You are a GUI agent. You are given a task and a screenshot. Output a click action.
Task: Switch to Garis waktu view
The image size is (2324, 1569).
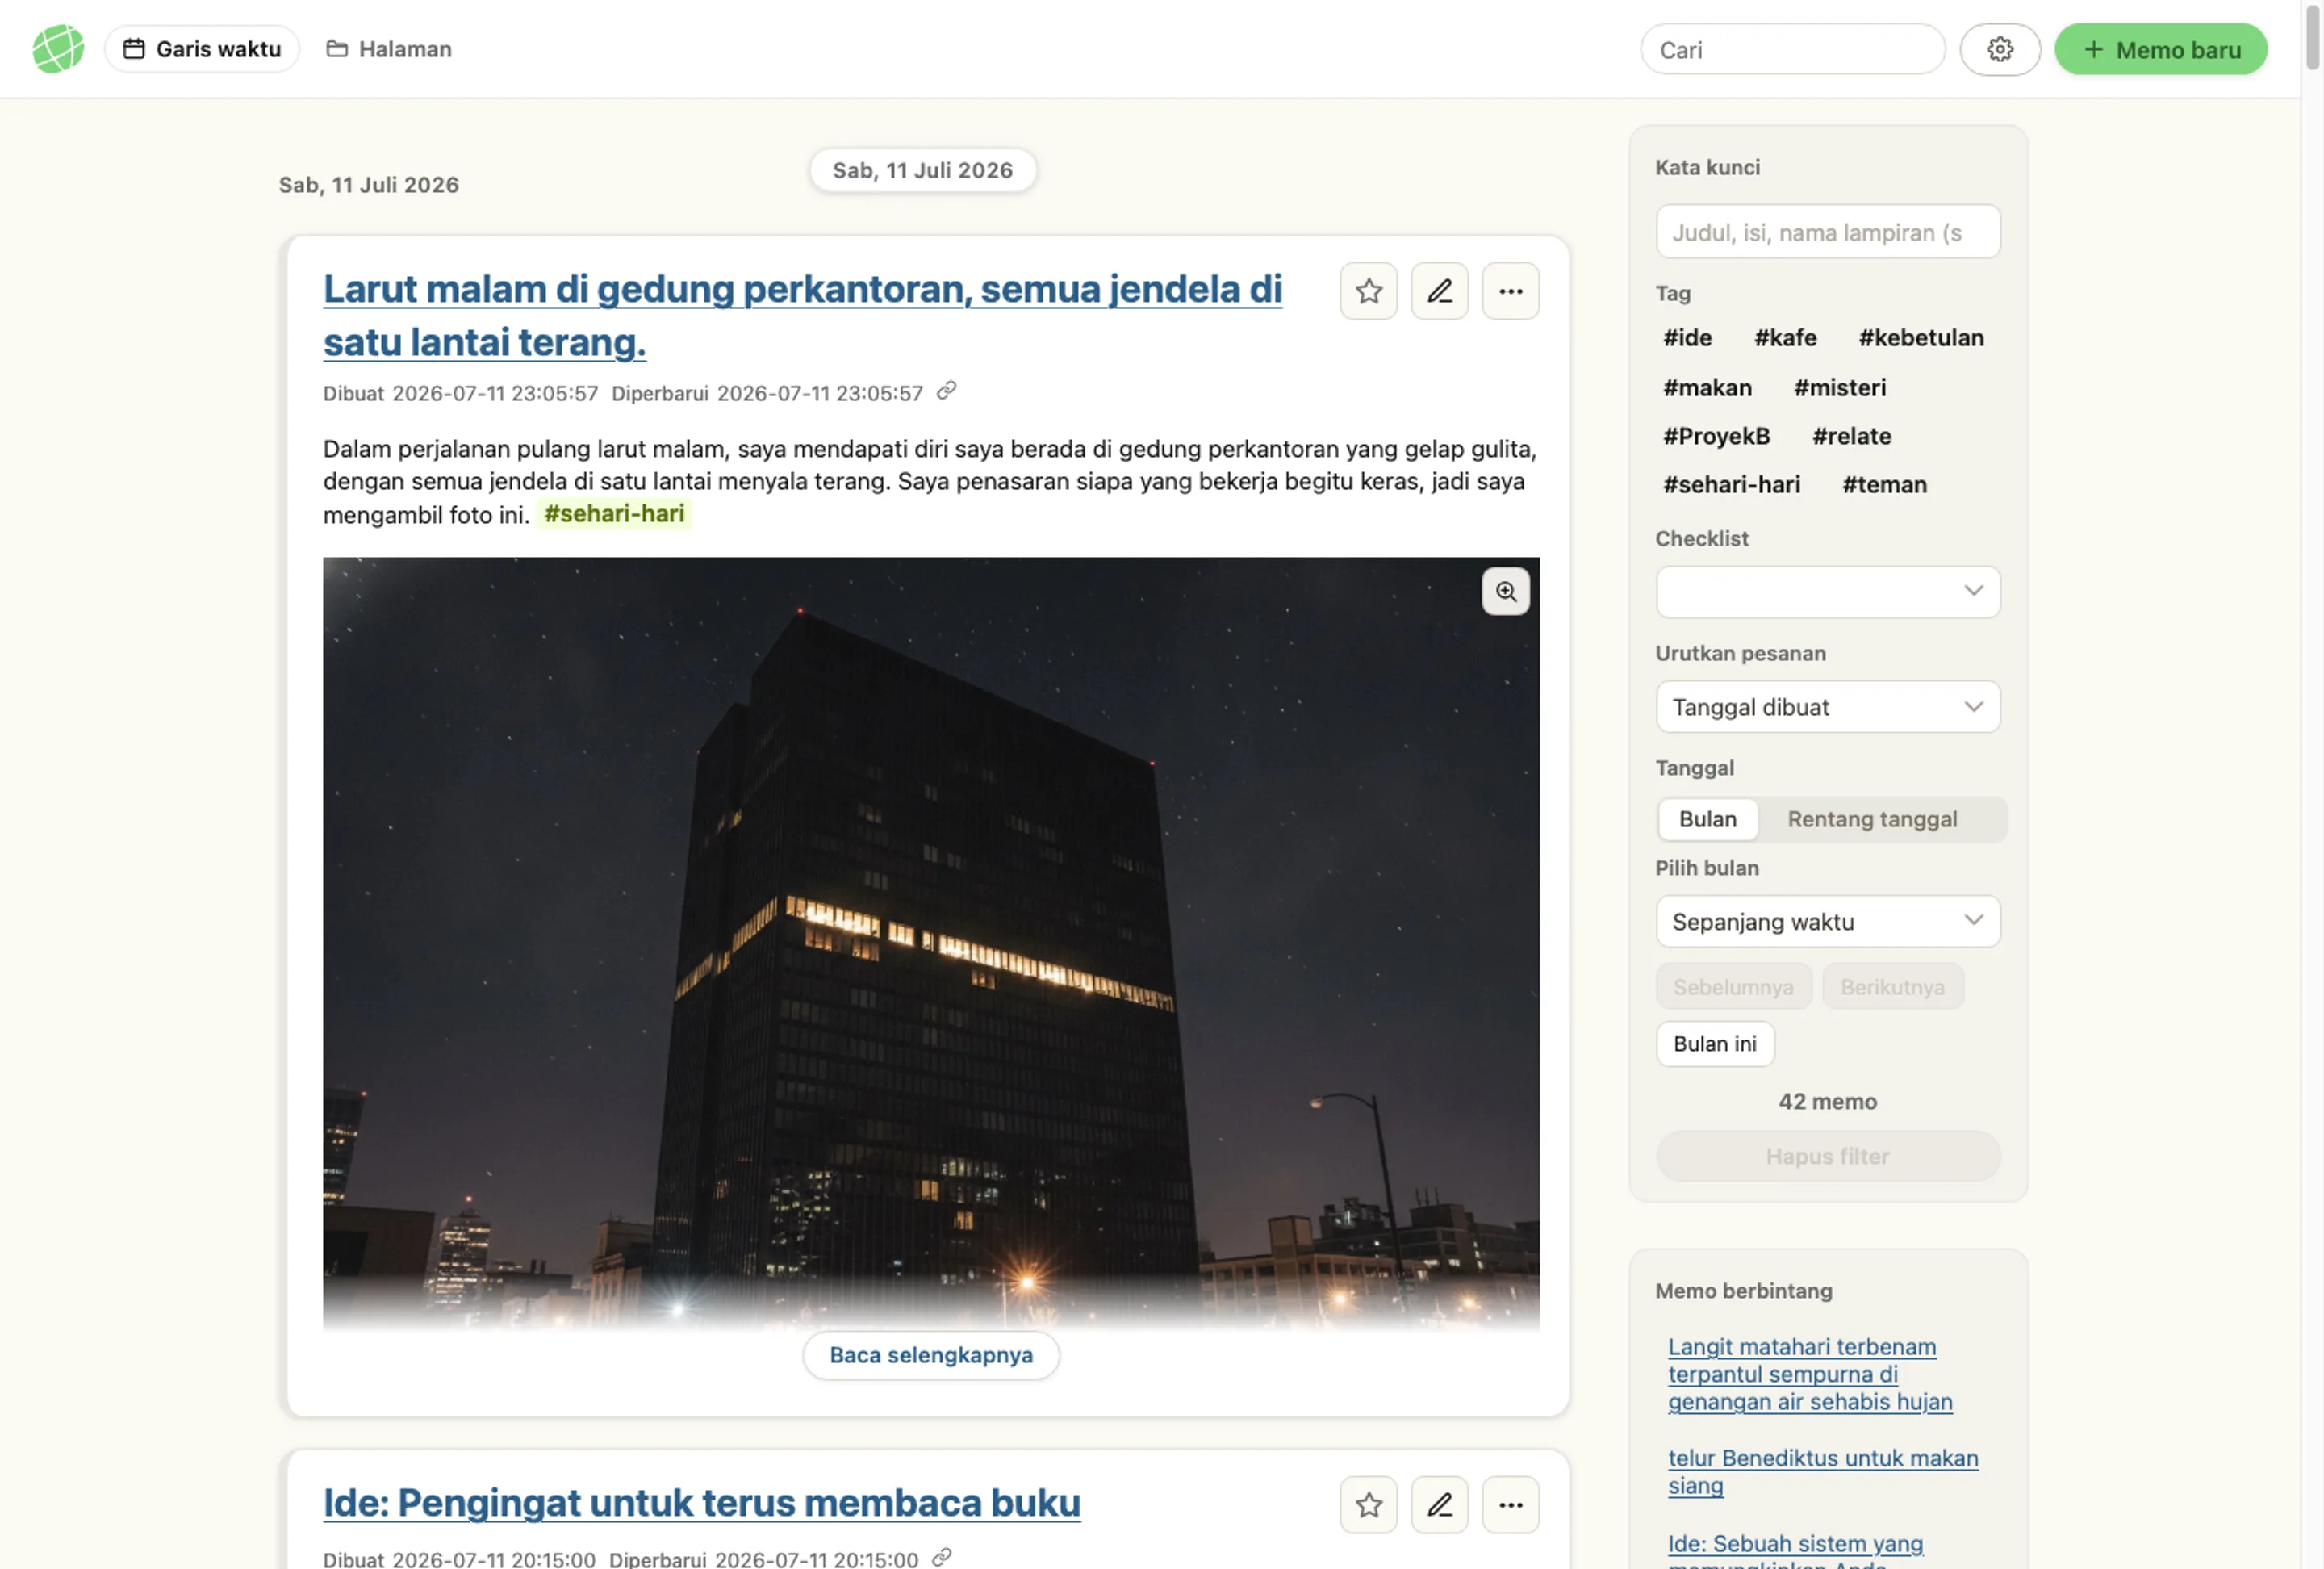click(x=202, y=49)
